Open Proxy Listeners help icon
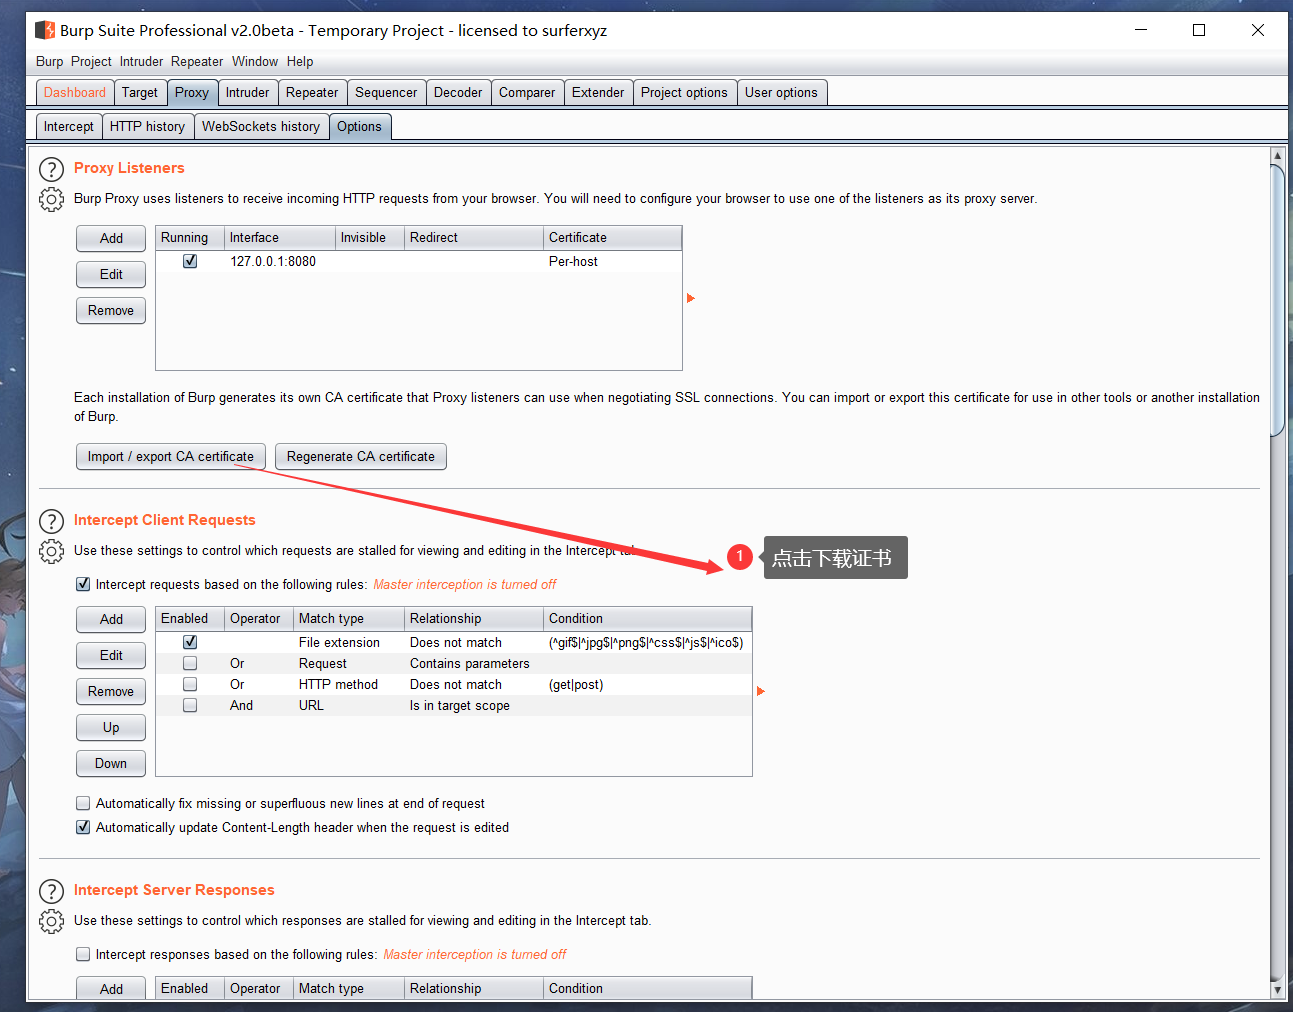This screenshot has height=1012, width=1293. click(51, 169)
